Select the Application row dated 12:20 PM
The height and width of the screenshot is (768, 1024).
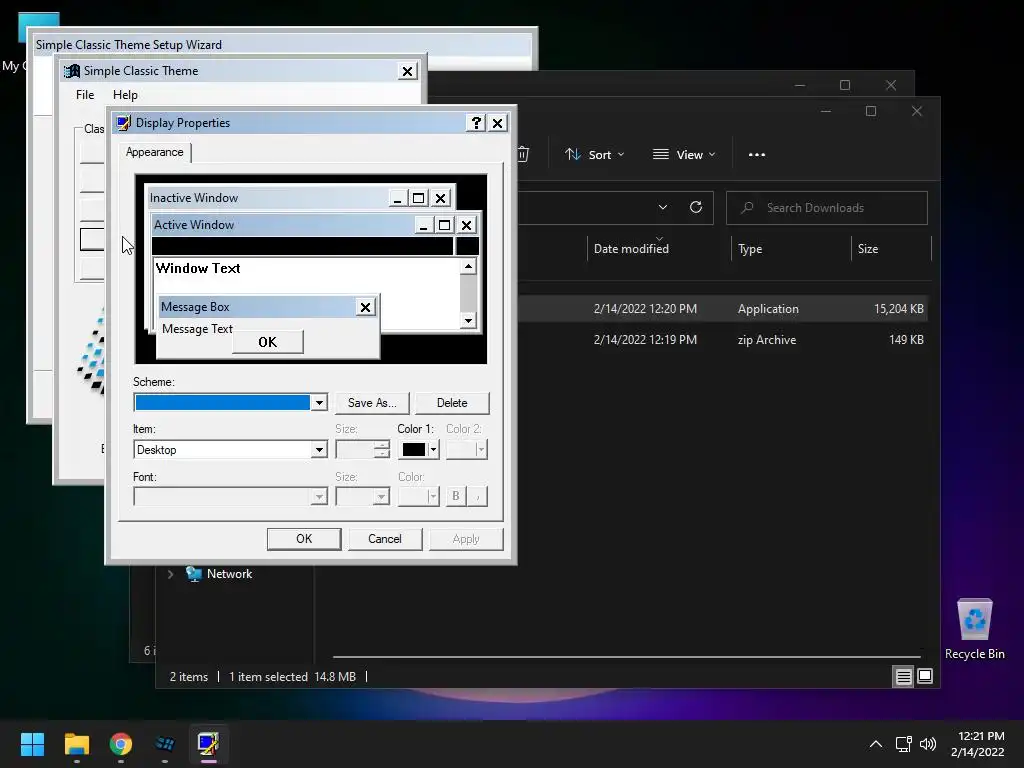tap(722, 309)
